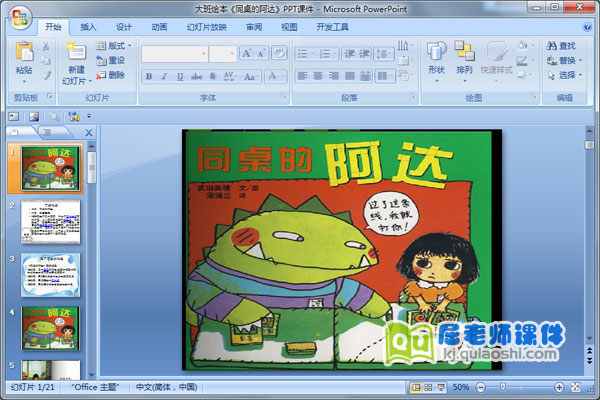Select slide 2 thumbnail
This screenshot has width=600, height=400.
51,222
